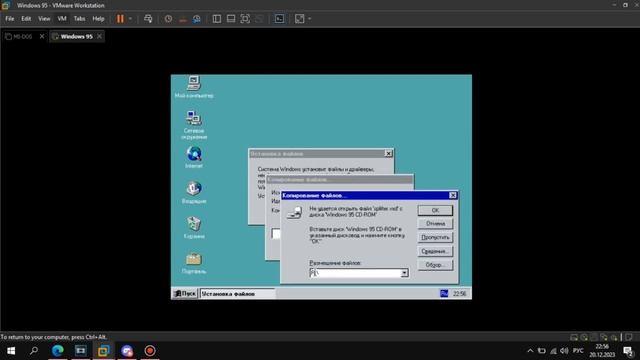This screenshot has width=640, height=360.
Task: Close the front file copy dialog
Action: point(453,196)
